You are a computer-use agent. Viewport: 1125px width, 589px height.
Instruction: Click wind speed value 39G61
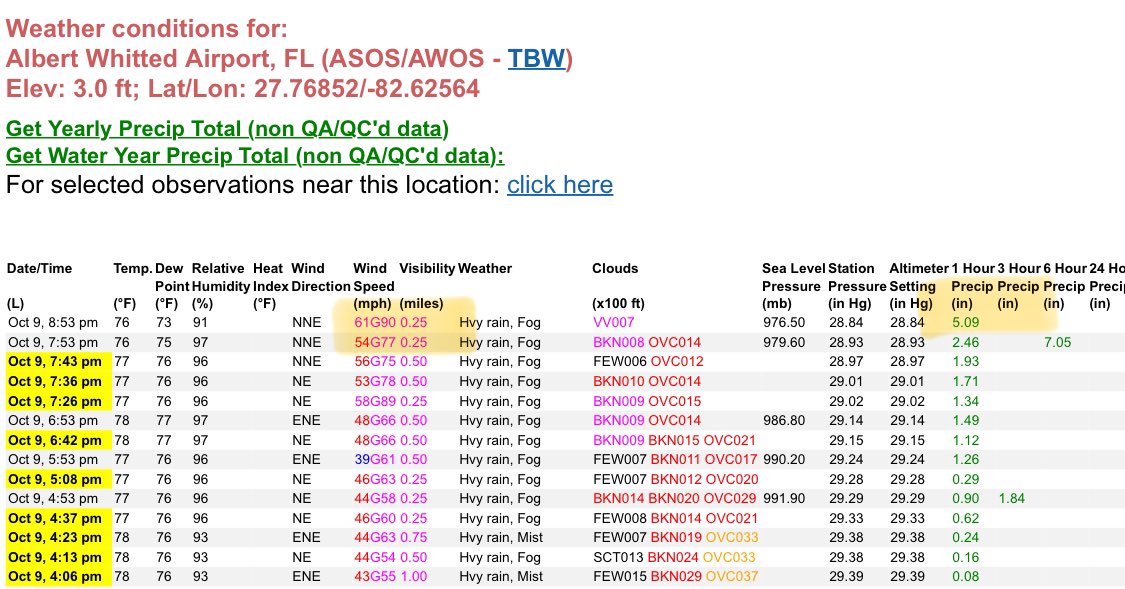click(x=375, y=459)
